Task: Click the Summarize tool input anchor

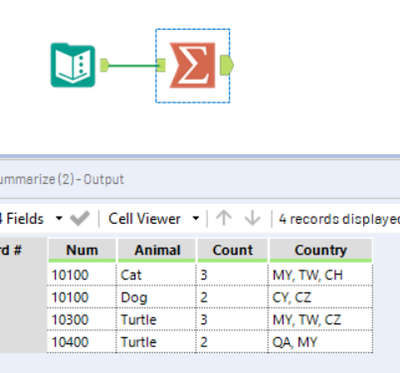Action: (161, 65)
